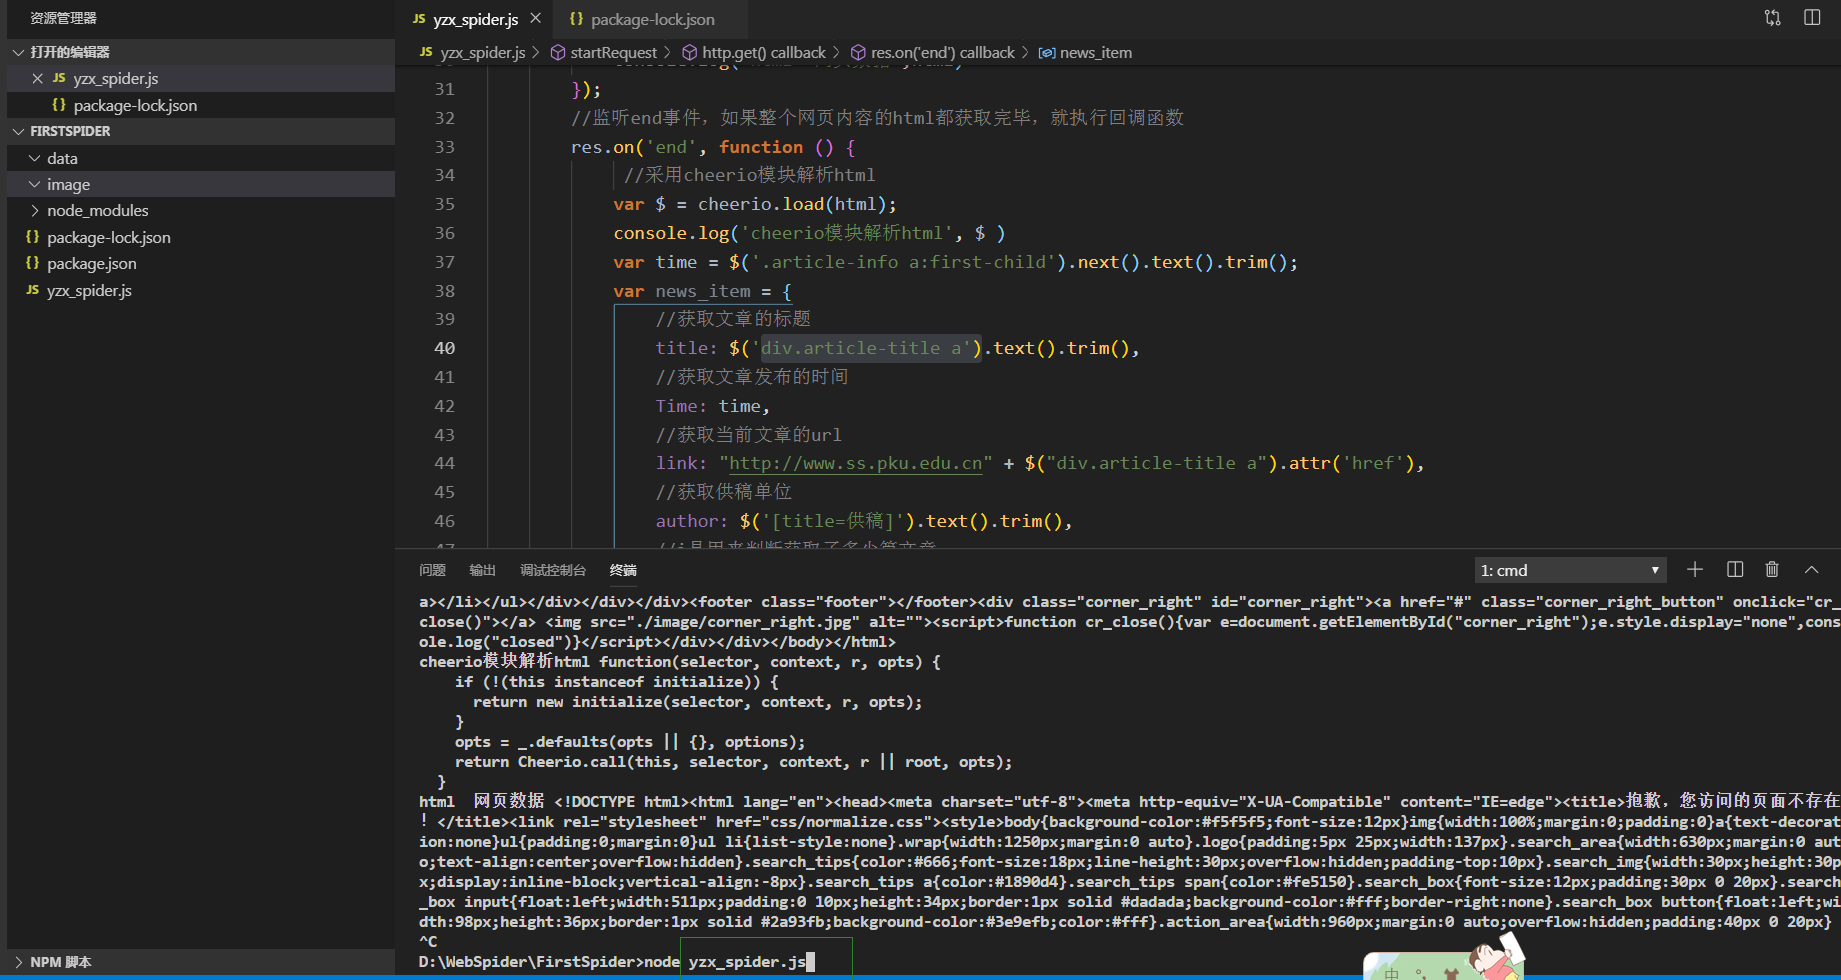
Task: Maximize the panel with the up chevron
Action: (x=1811, y=569)
